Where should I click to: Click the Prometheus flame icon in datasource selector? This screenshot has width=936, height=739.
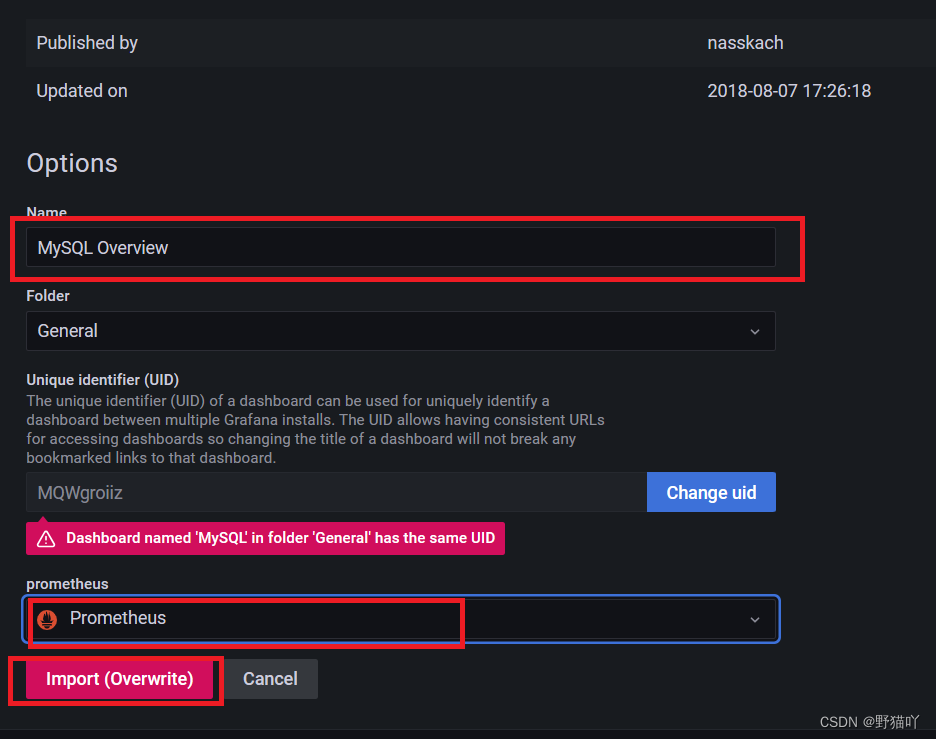coord(47,619)
